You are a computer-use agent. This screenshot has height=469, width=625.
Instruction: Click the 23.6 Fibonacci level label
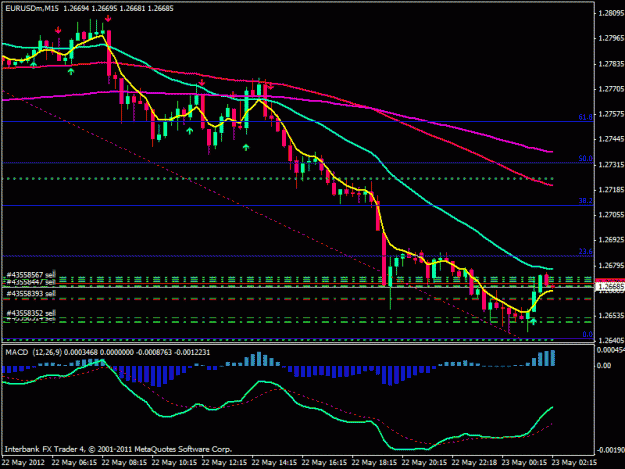point(586,252)
